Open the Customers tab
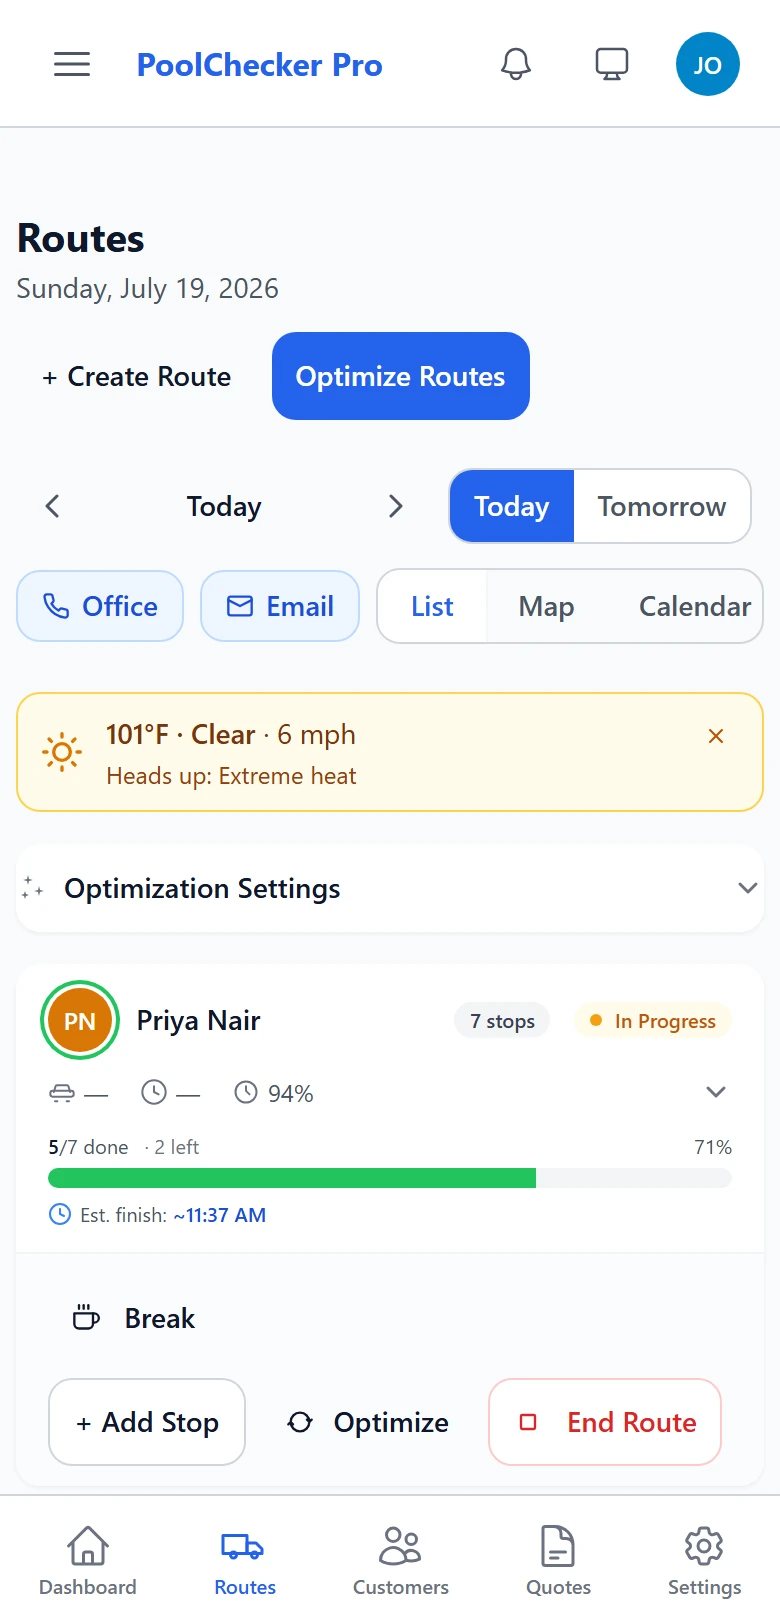The image size is (780, 1624). [x=401, y=1560]
